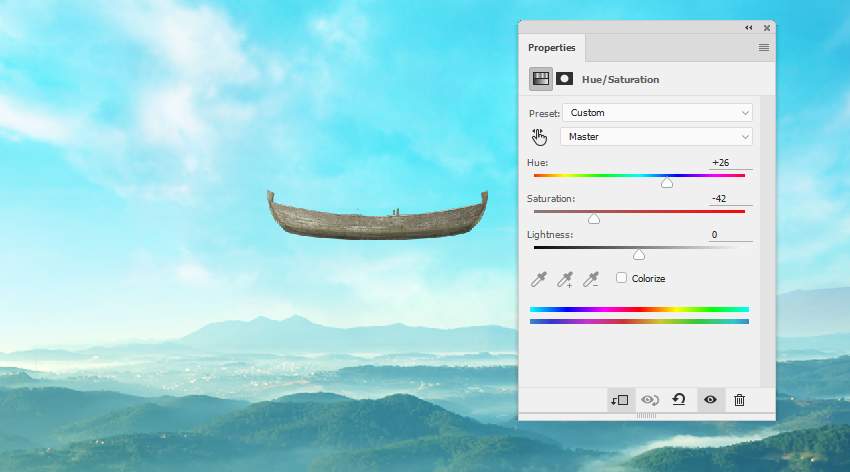Open the Preset dropdown showing Custom
The height and width of the screenshot is (472, 850).
pos(658,113)
